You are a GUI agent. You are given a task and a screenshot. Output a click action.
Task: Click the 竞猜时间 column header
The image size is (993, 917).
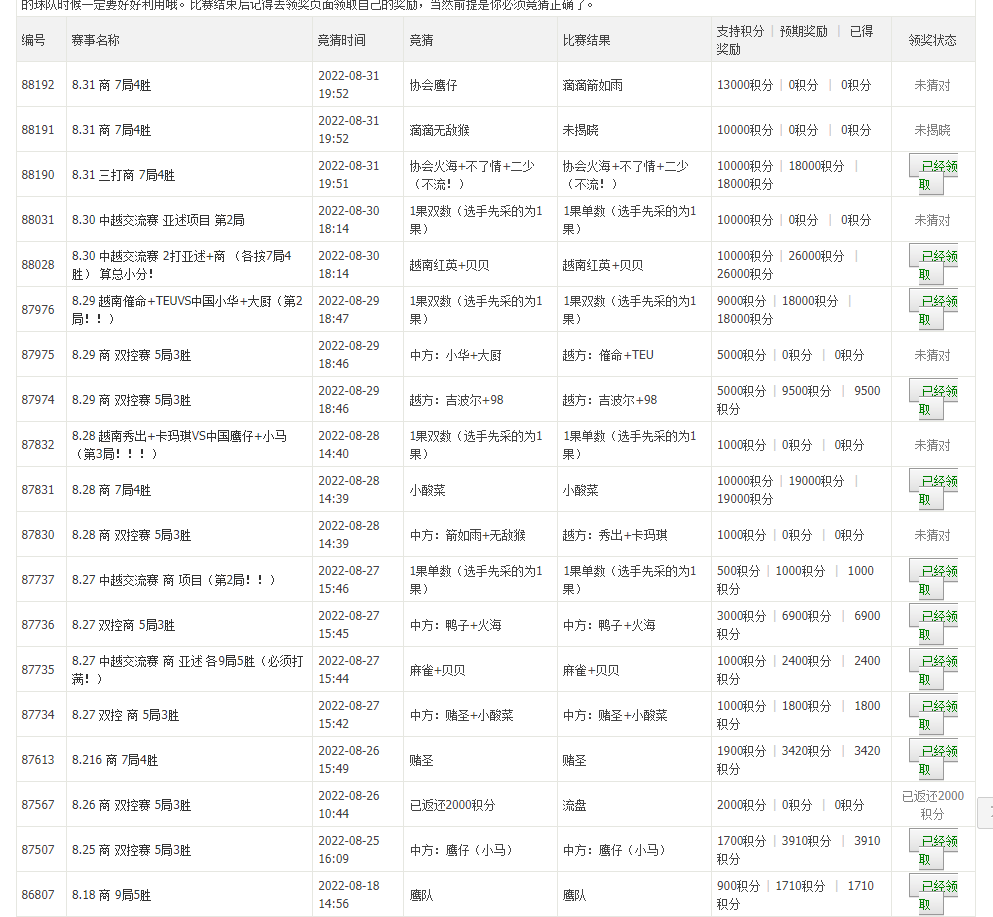point(342,40)
